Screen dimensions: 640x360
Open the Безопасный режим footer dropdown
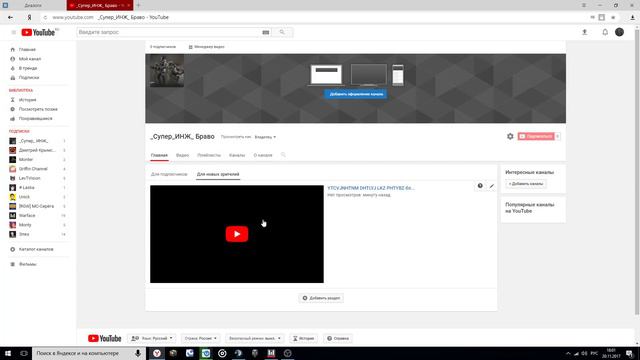pyautogui.click(x=254, y=338)
